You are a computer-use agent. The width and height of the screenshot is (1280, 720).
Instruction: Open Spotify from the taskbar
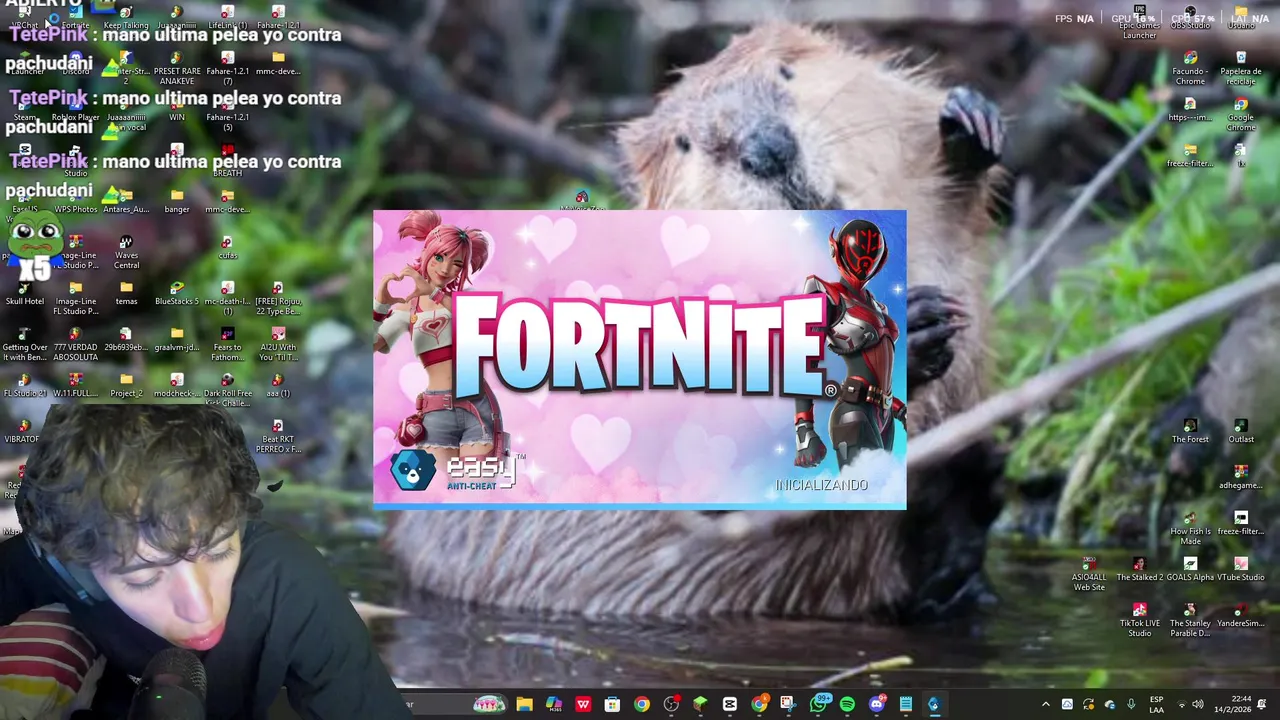click(x=847, y=704)
